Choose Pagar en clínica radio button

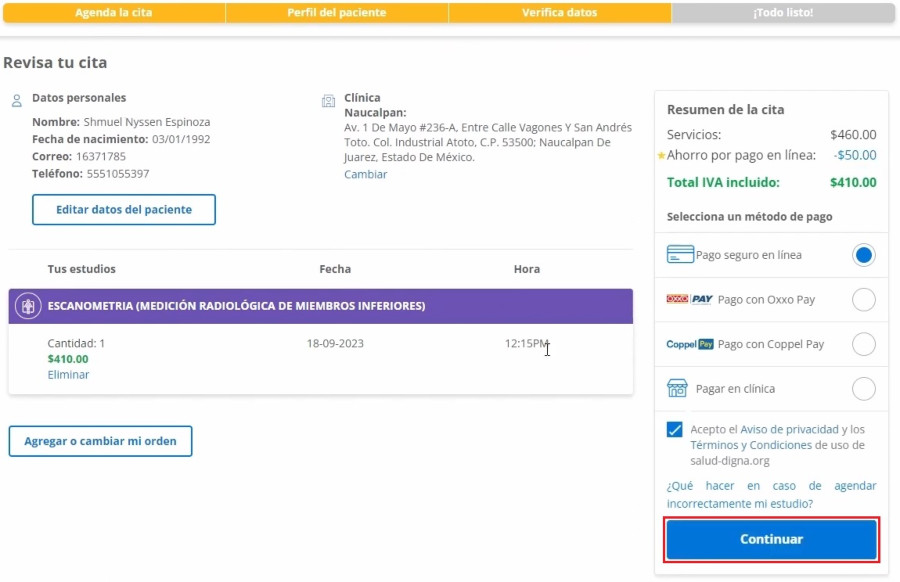pos(864,388)
